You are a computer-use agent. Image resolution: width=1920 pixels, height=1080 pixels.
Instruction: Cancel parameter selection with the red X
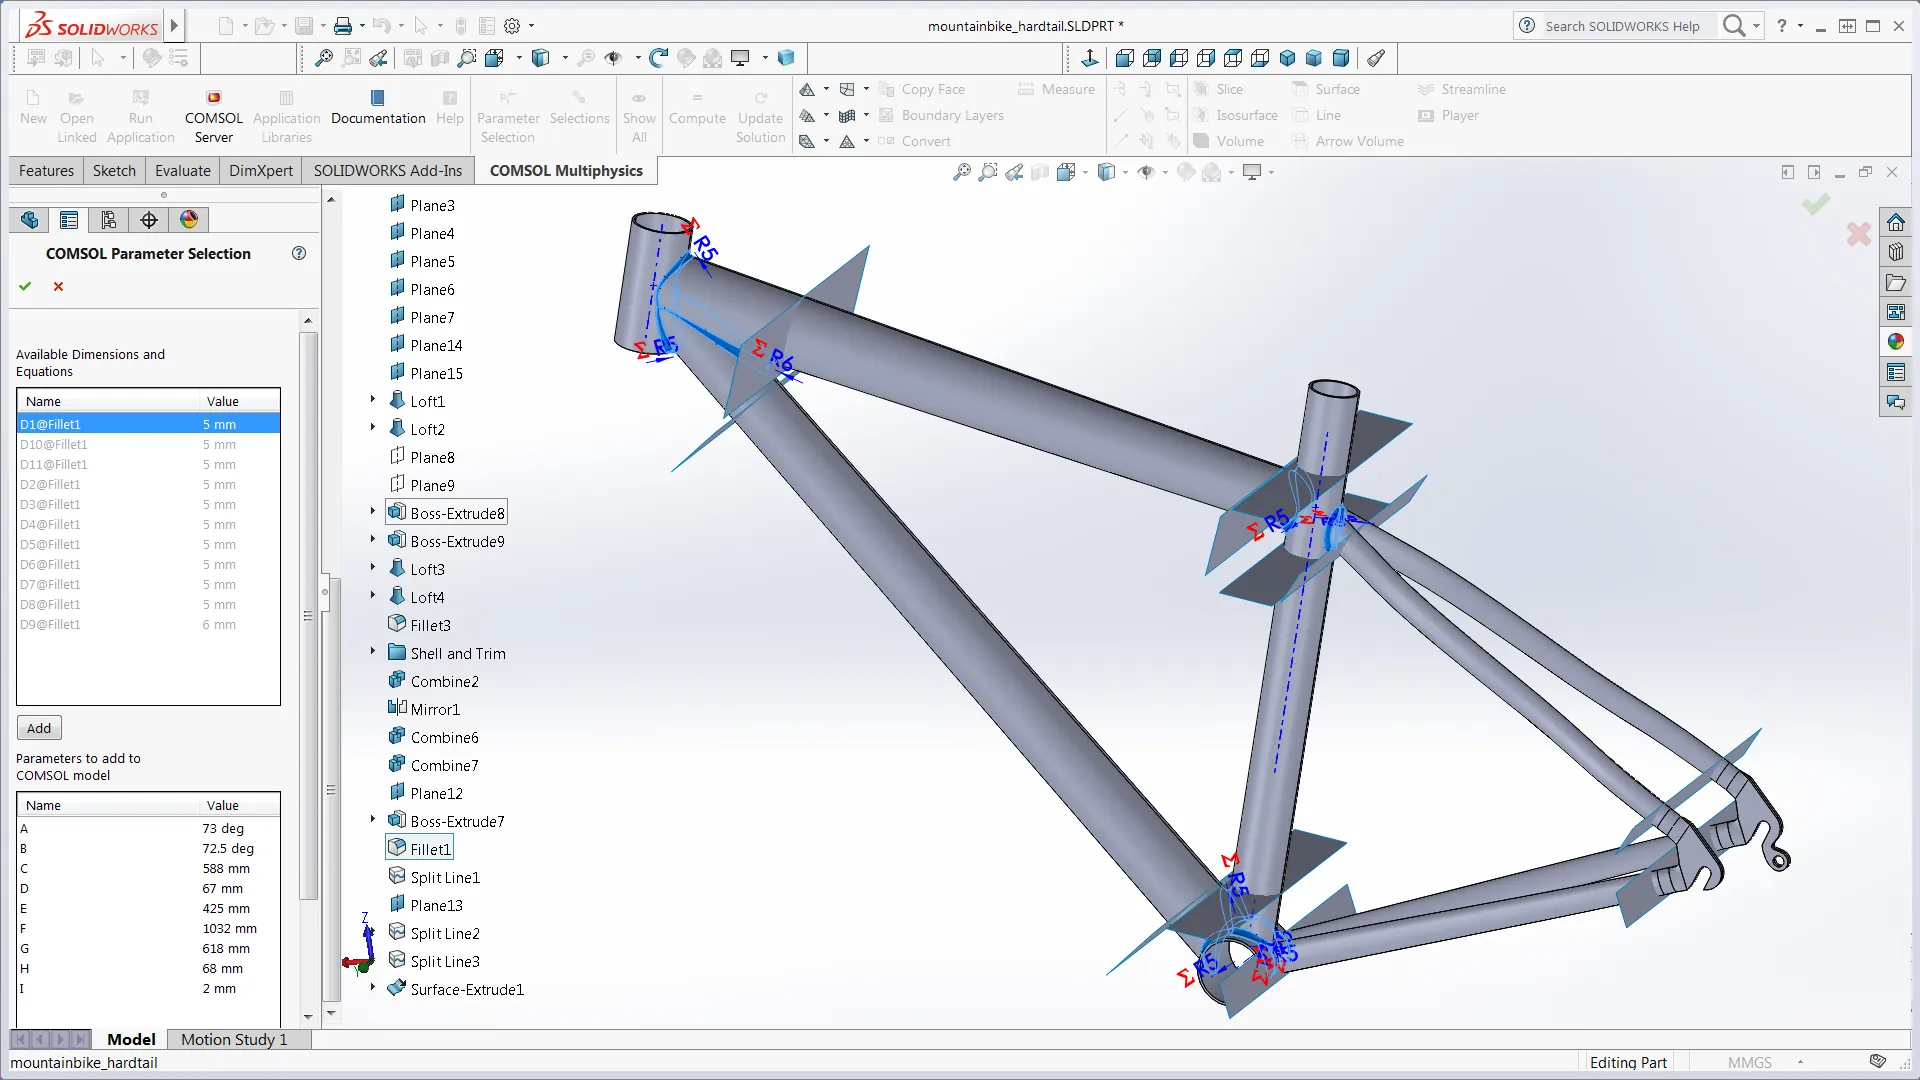tap(58, 287)
